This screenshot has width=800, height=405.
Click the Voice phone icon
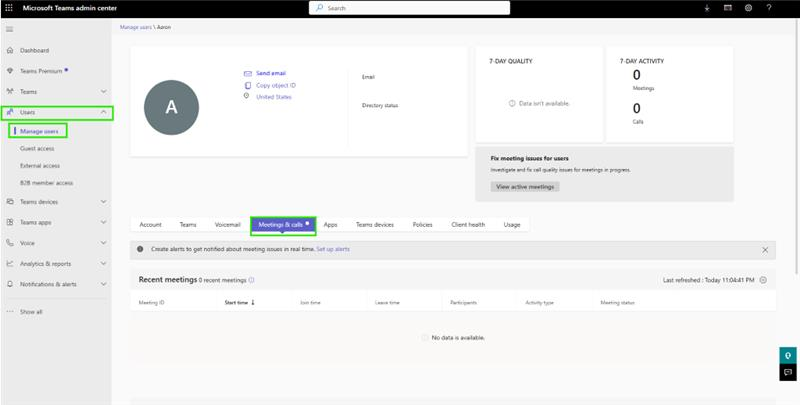tap(10, 243)
